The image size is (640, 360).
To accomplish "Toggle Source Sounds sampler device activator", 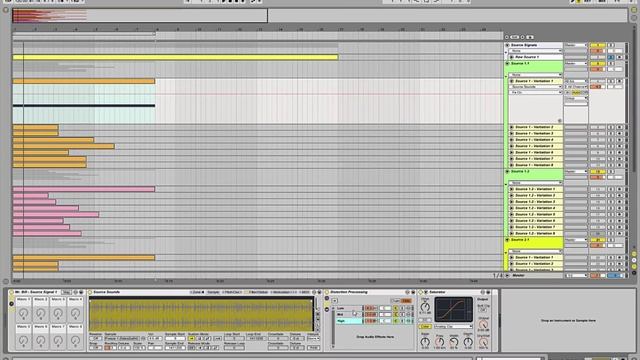I will (90, 292).
